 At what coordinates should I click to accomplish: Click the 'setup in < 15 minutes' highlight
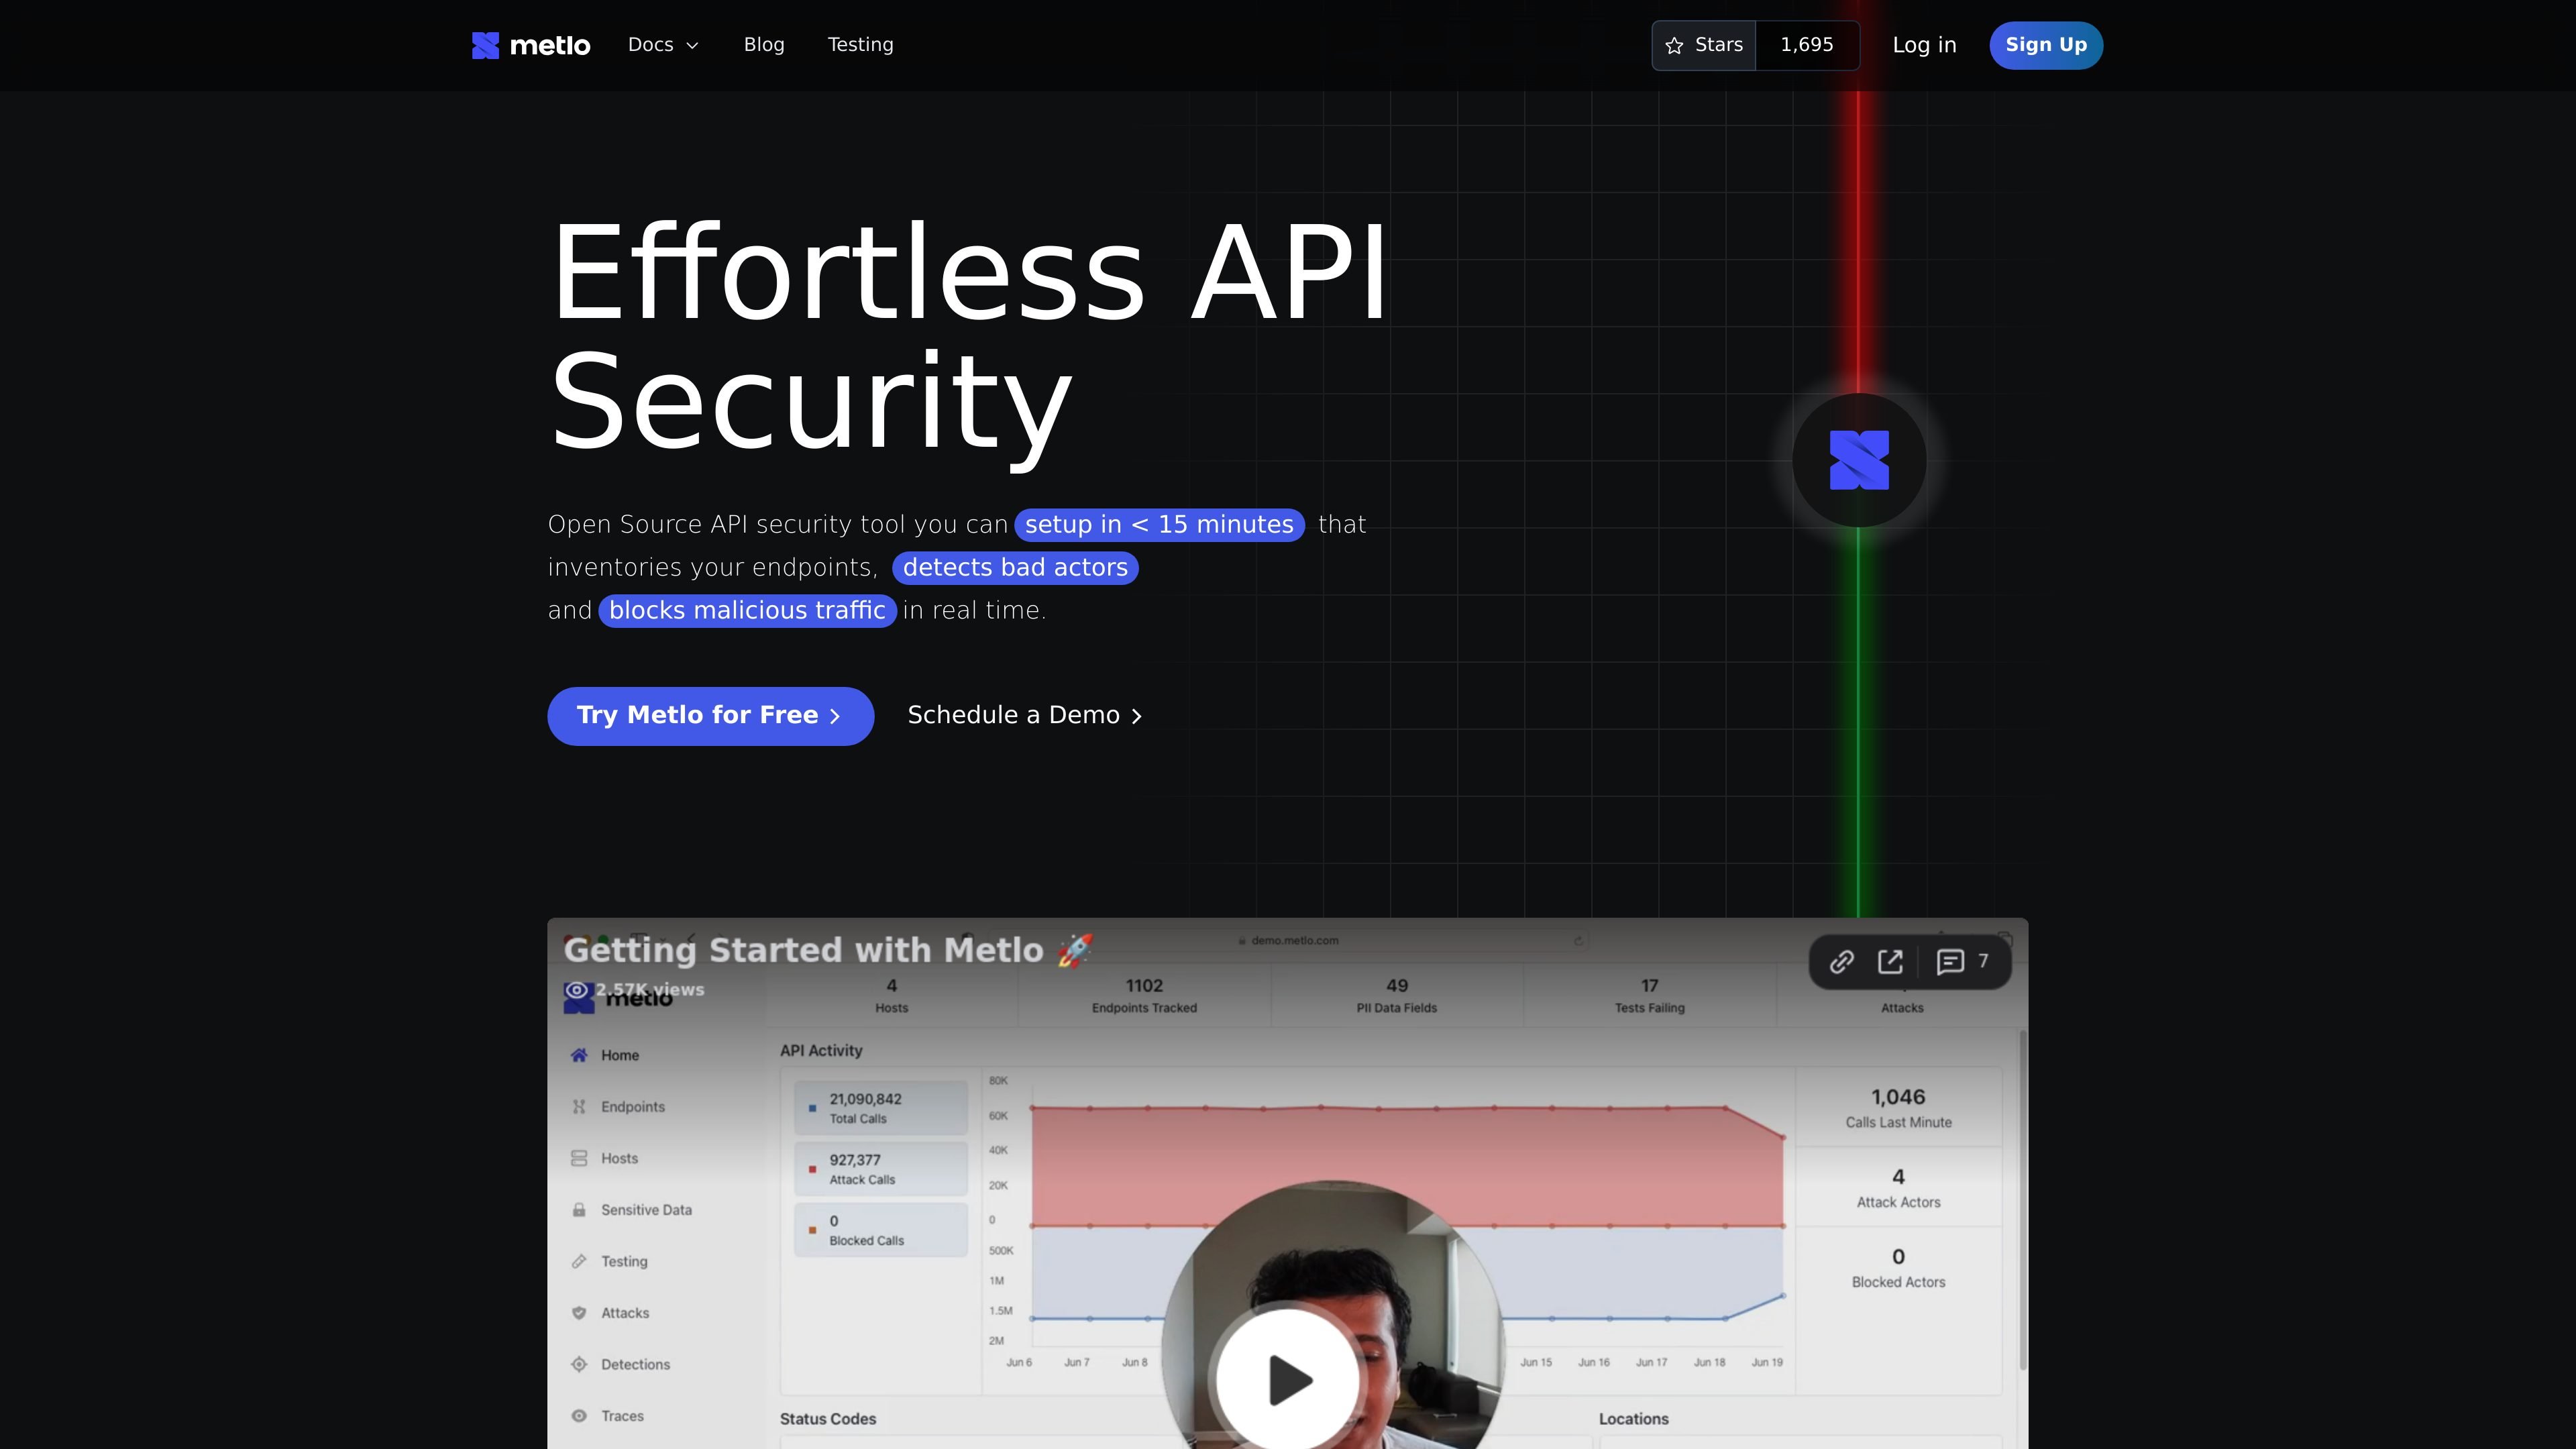(1159, 525)
